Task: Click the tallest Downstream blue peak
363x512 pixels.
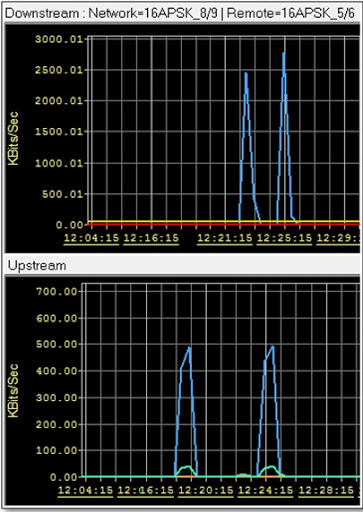Action: tap(284, 53)
